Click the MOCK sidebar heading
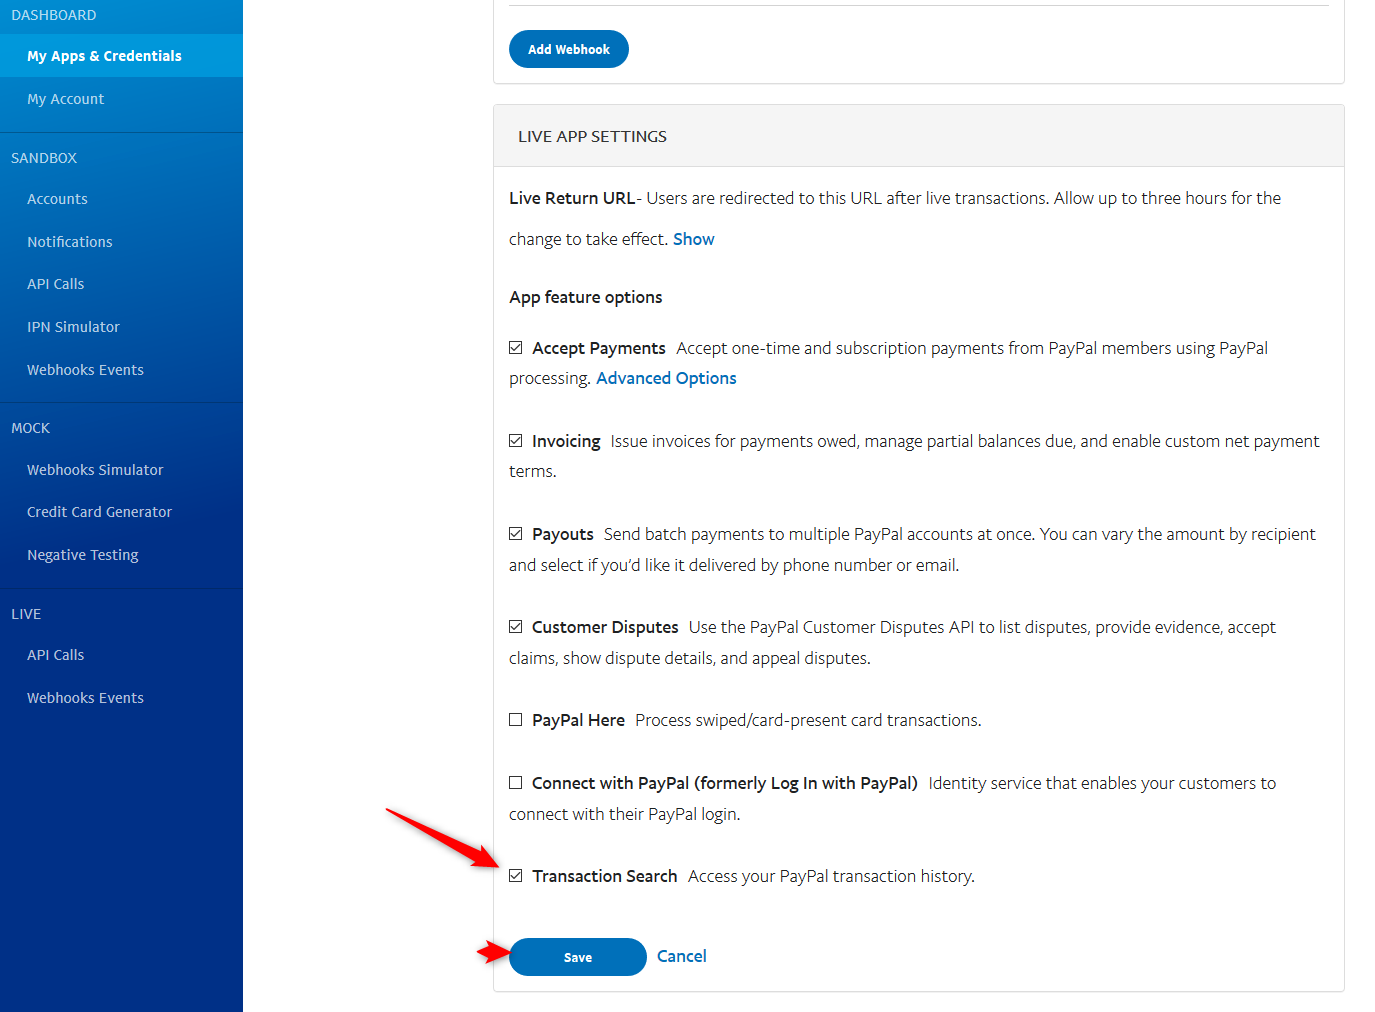The height and width of the screenshot is (1012, 1375). click(31, 428)
